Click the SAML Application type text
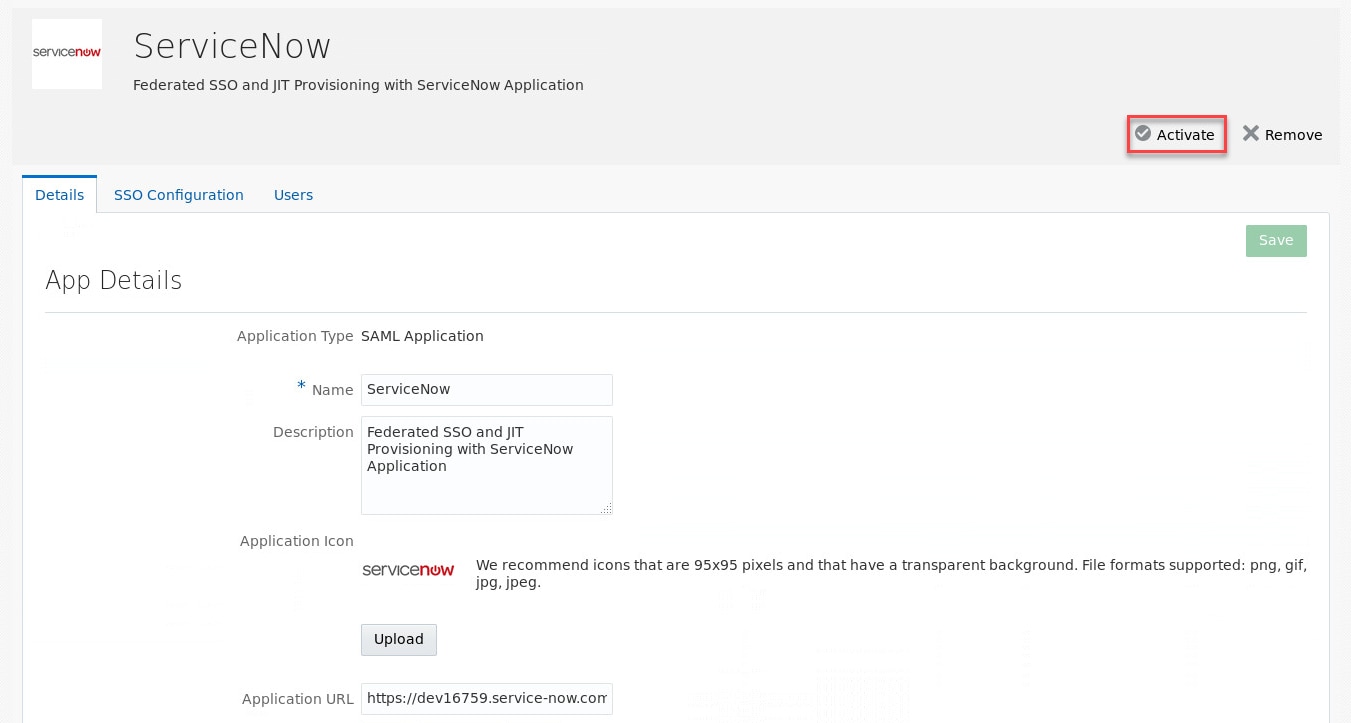Screen dimensions: 1351x723 [422, 336]
